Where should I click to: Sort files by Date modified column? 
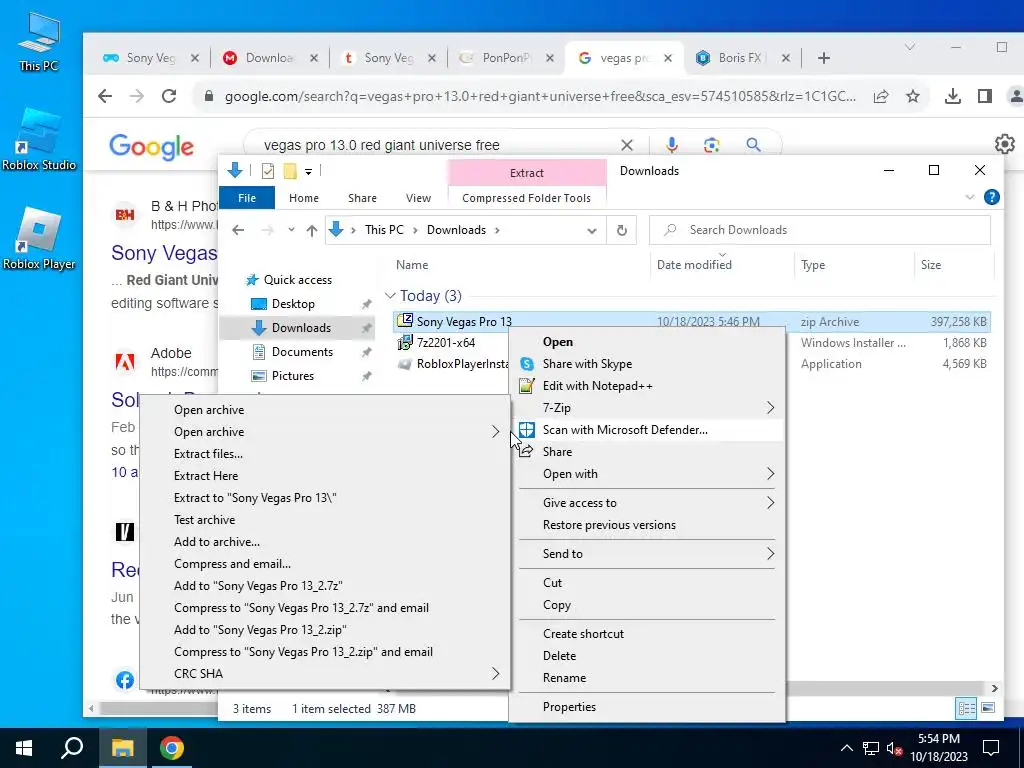coord(694,264)
